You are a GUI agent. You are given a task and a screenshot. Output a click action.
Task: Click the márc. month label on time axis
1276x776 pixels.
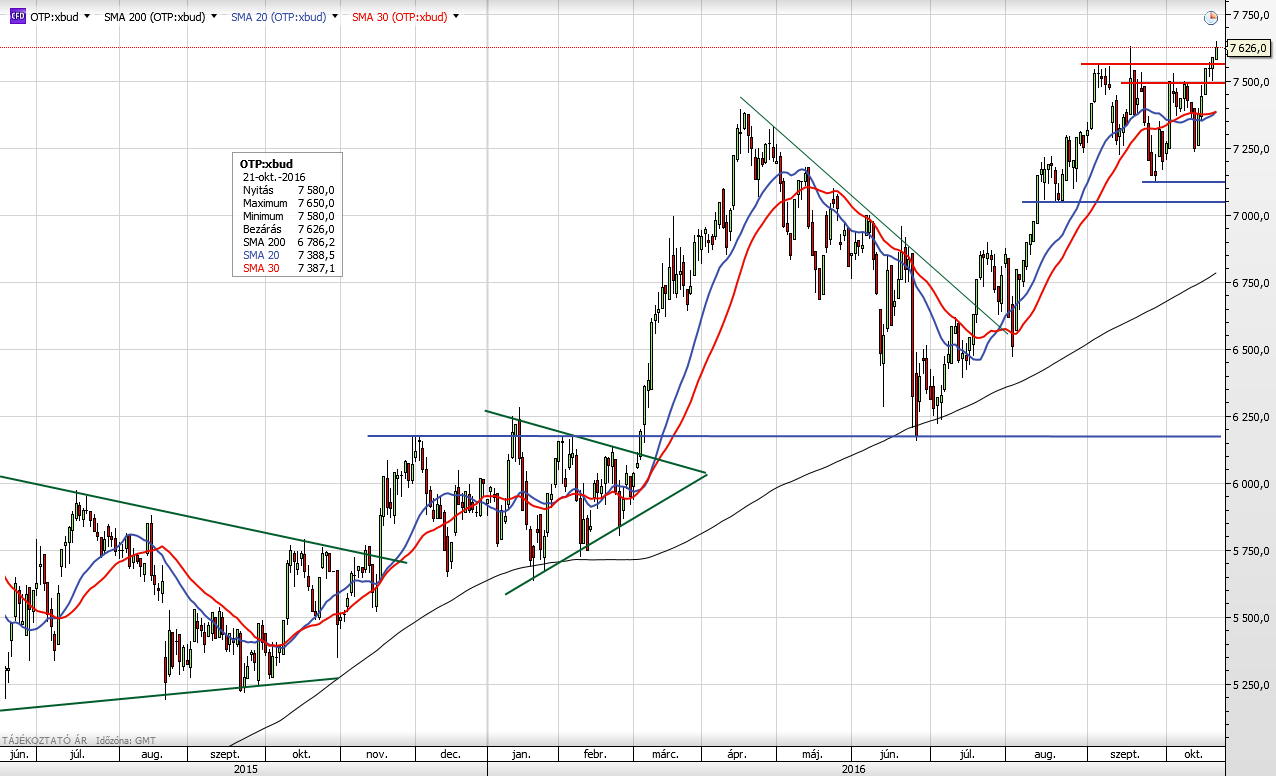pyautogui.click(x=666, y=754)
